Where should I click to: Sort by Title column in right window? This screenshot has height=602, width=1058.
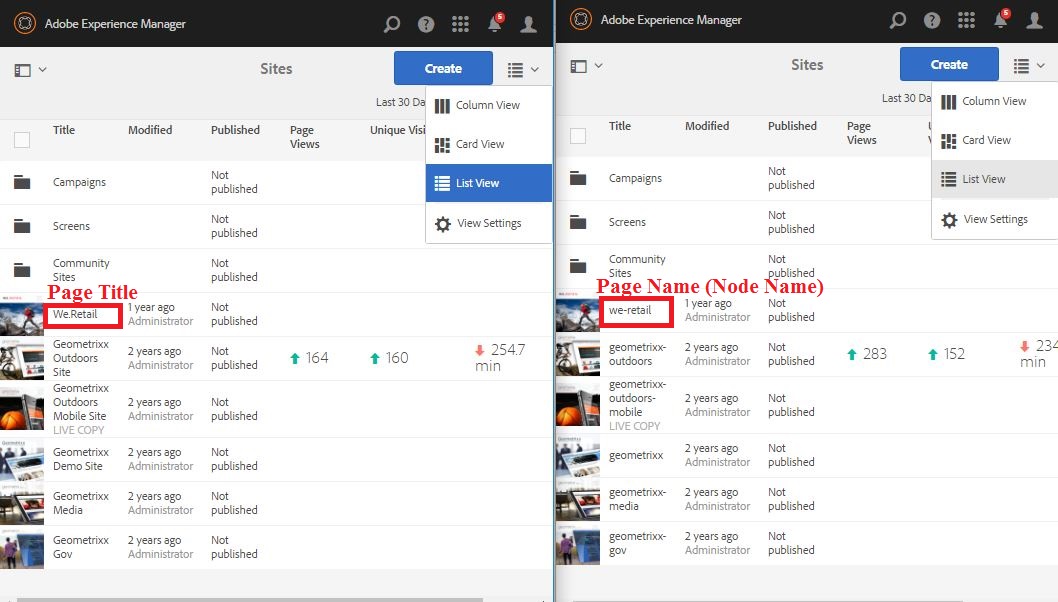click(x=619, y=126)
